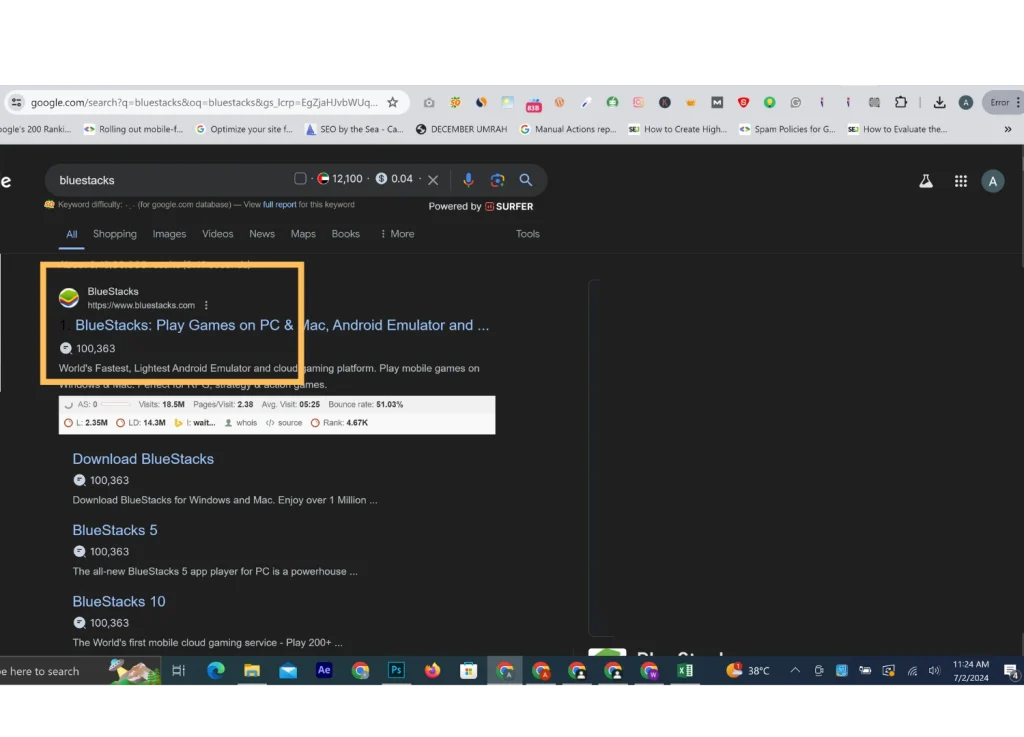Image resolution: width=1024 pixels, height=737 pixels.
Task: Open the three-dot menu beside bluestacks.com result
Action: click(205, 305)
